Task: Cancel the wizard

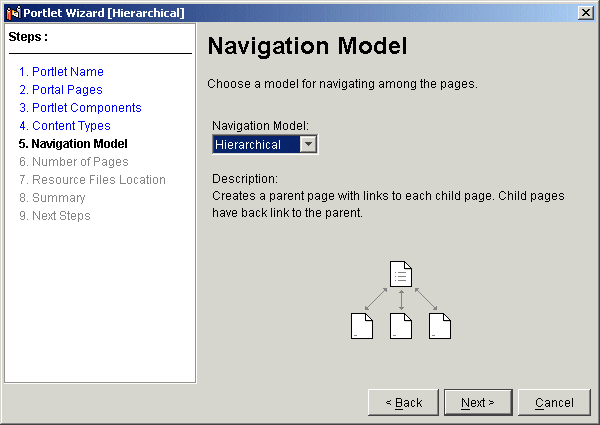Action: [554, 402]
